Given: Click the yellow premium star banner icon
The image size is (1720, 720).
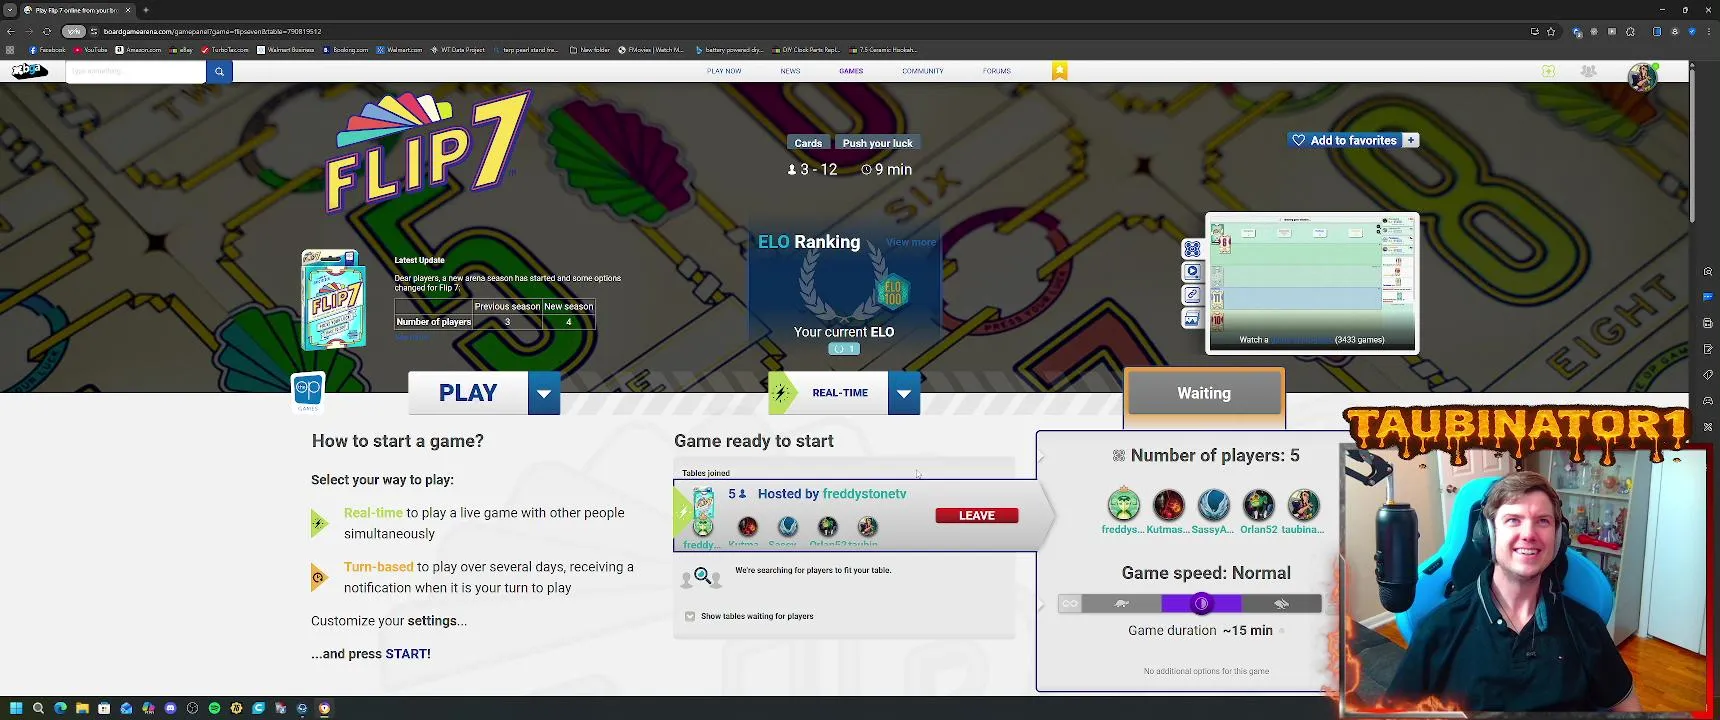Looking at the screenshot, I should 1059,70.
